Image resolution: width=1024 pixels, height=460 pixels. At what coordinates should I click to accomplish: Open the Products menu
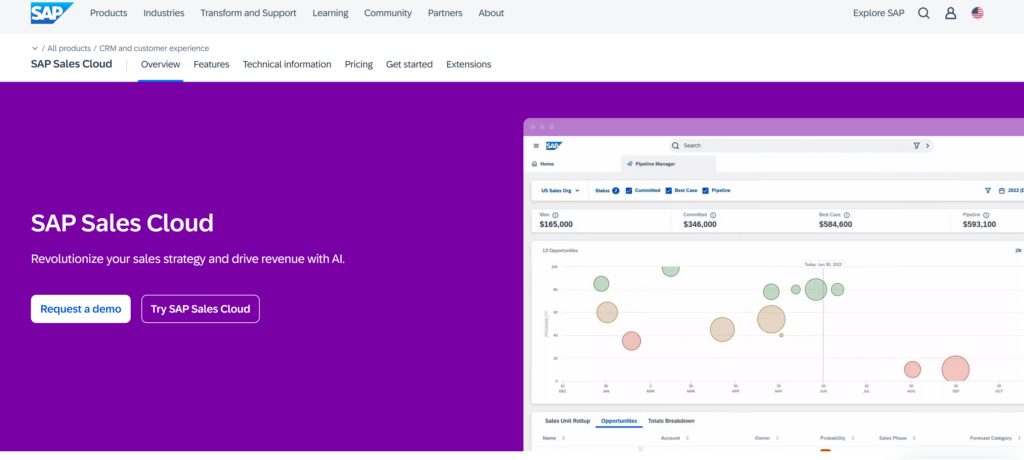(108, 13)
